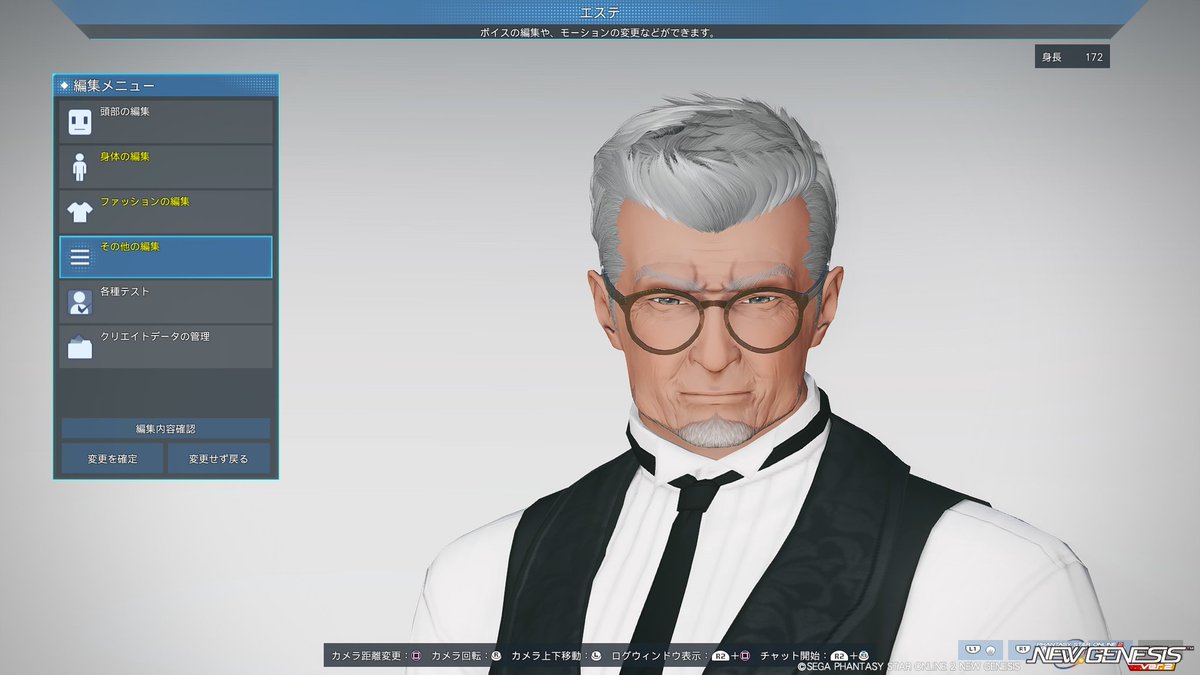Click the カメラ上下移動 control hint
Image resolution: width=1200 pixels, height=675 pixels.
click(x=557, y=656)
